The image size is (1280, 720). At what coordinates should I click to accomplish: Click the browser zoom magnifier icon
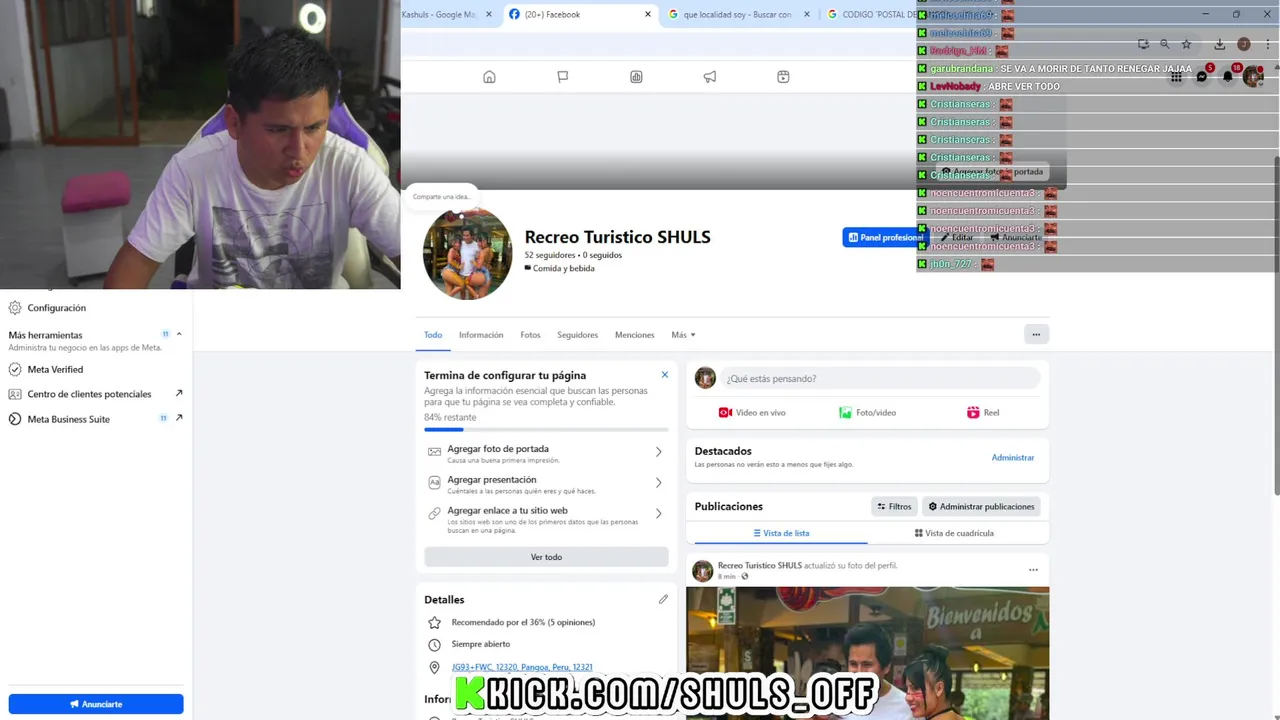pos(1165,44)
